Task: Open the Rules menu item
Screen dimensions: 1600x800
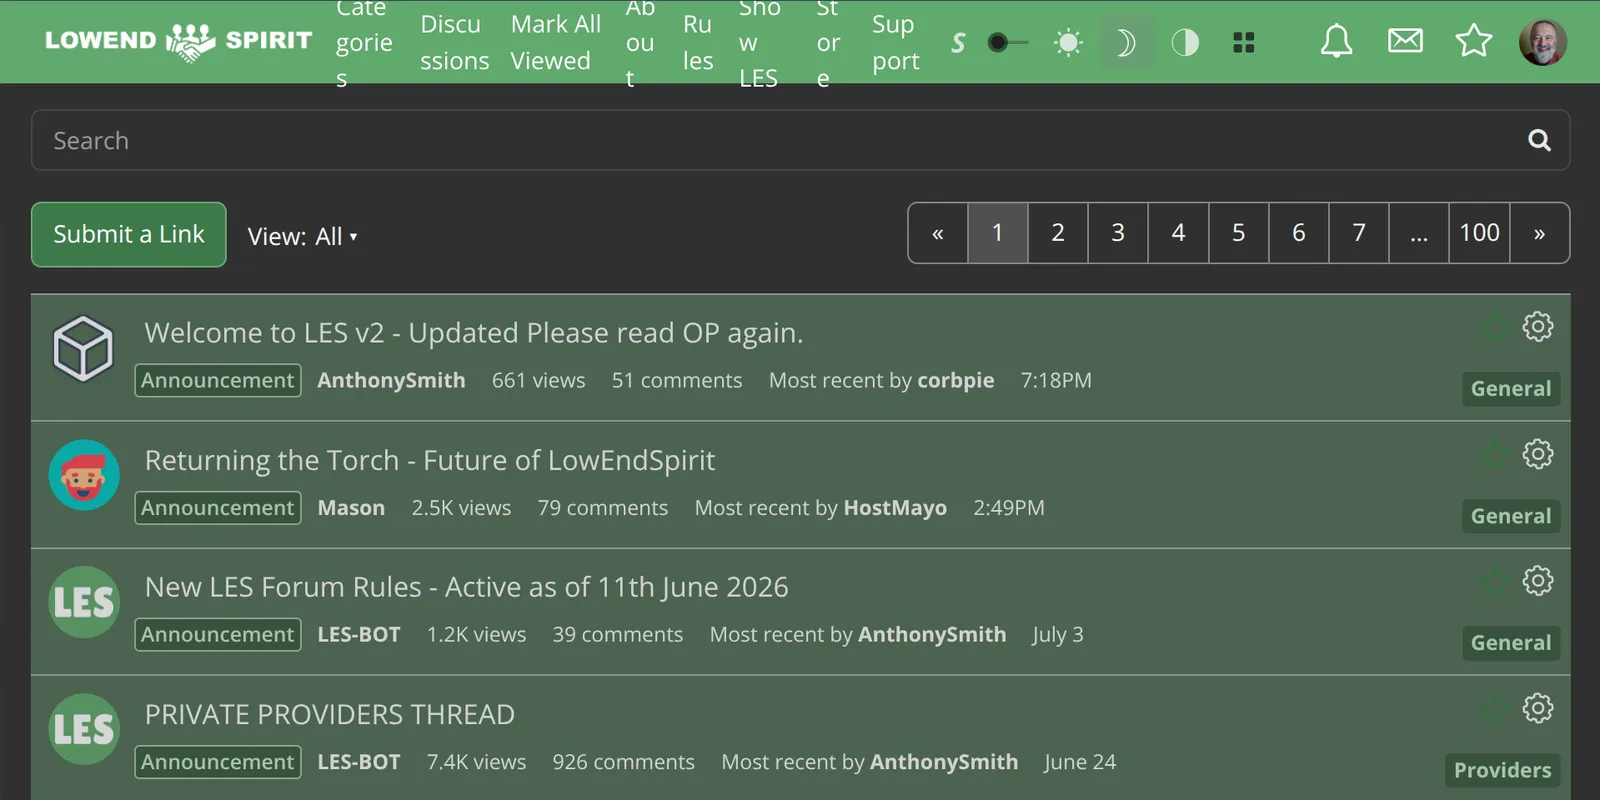Action: tap(698, 42)
